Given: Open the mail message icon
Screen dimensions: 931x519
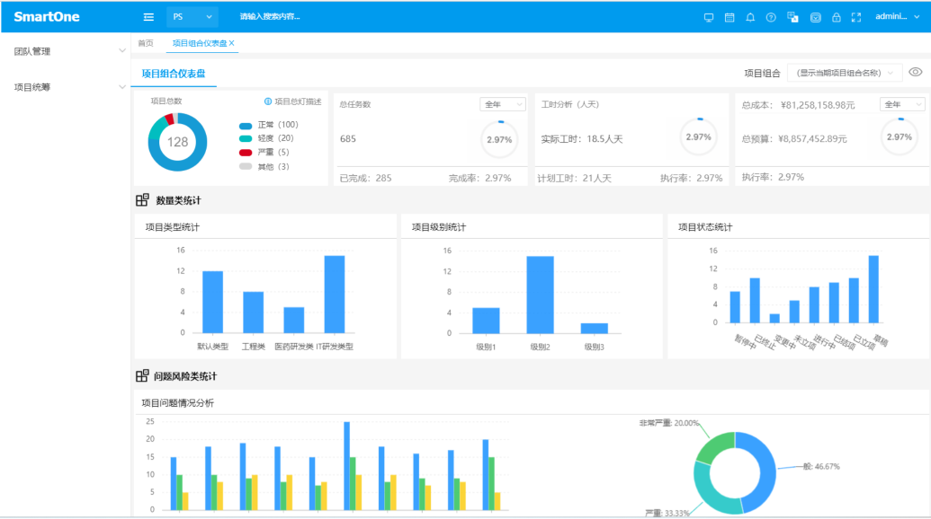Looking at the screenshot, I should point(815,17).
